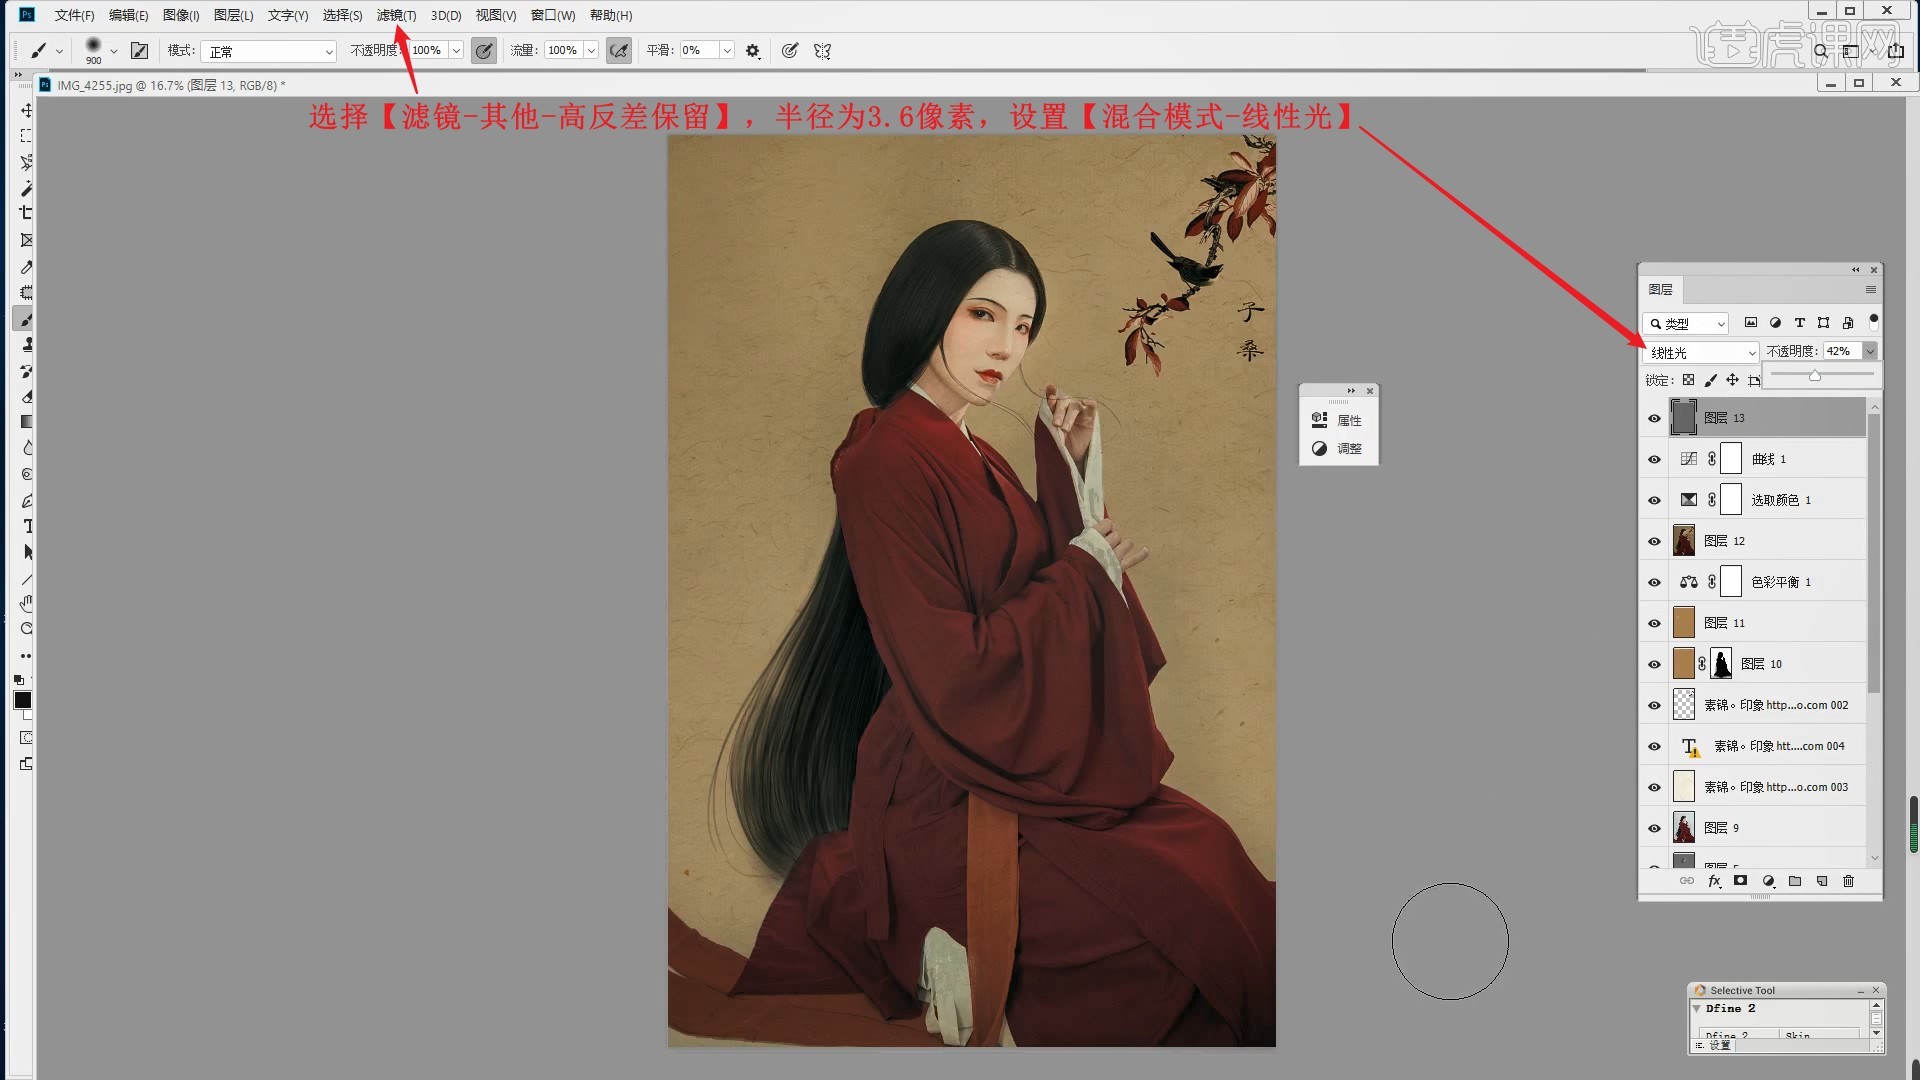Click the delete layer trash icon
The image size is (1920, 1080).
click(x=1848, y=881)
